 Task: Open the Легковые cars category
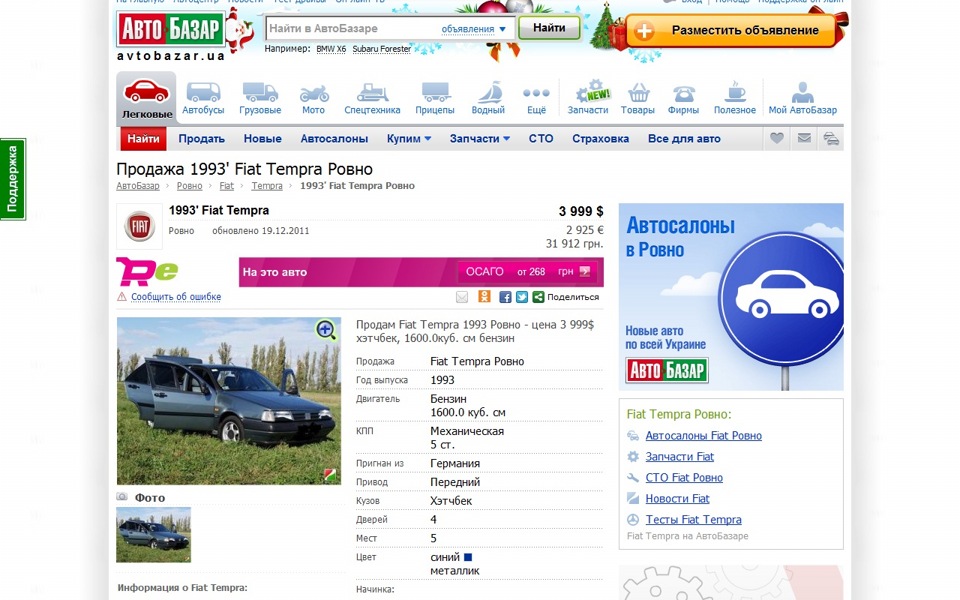click(146, 98)
